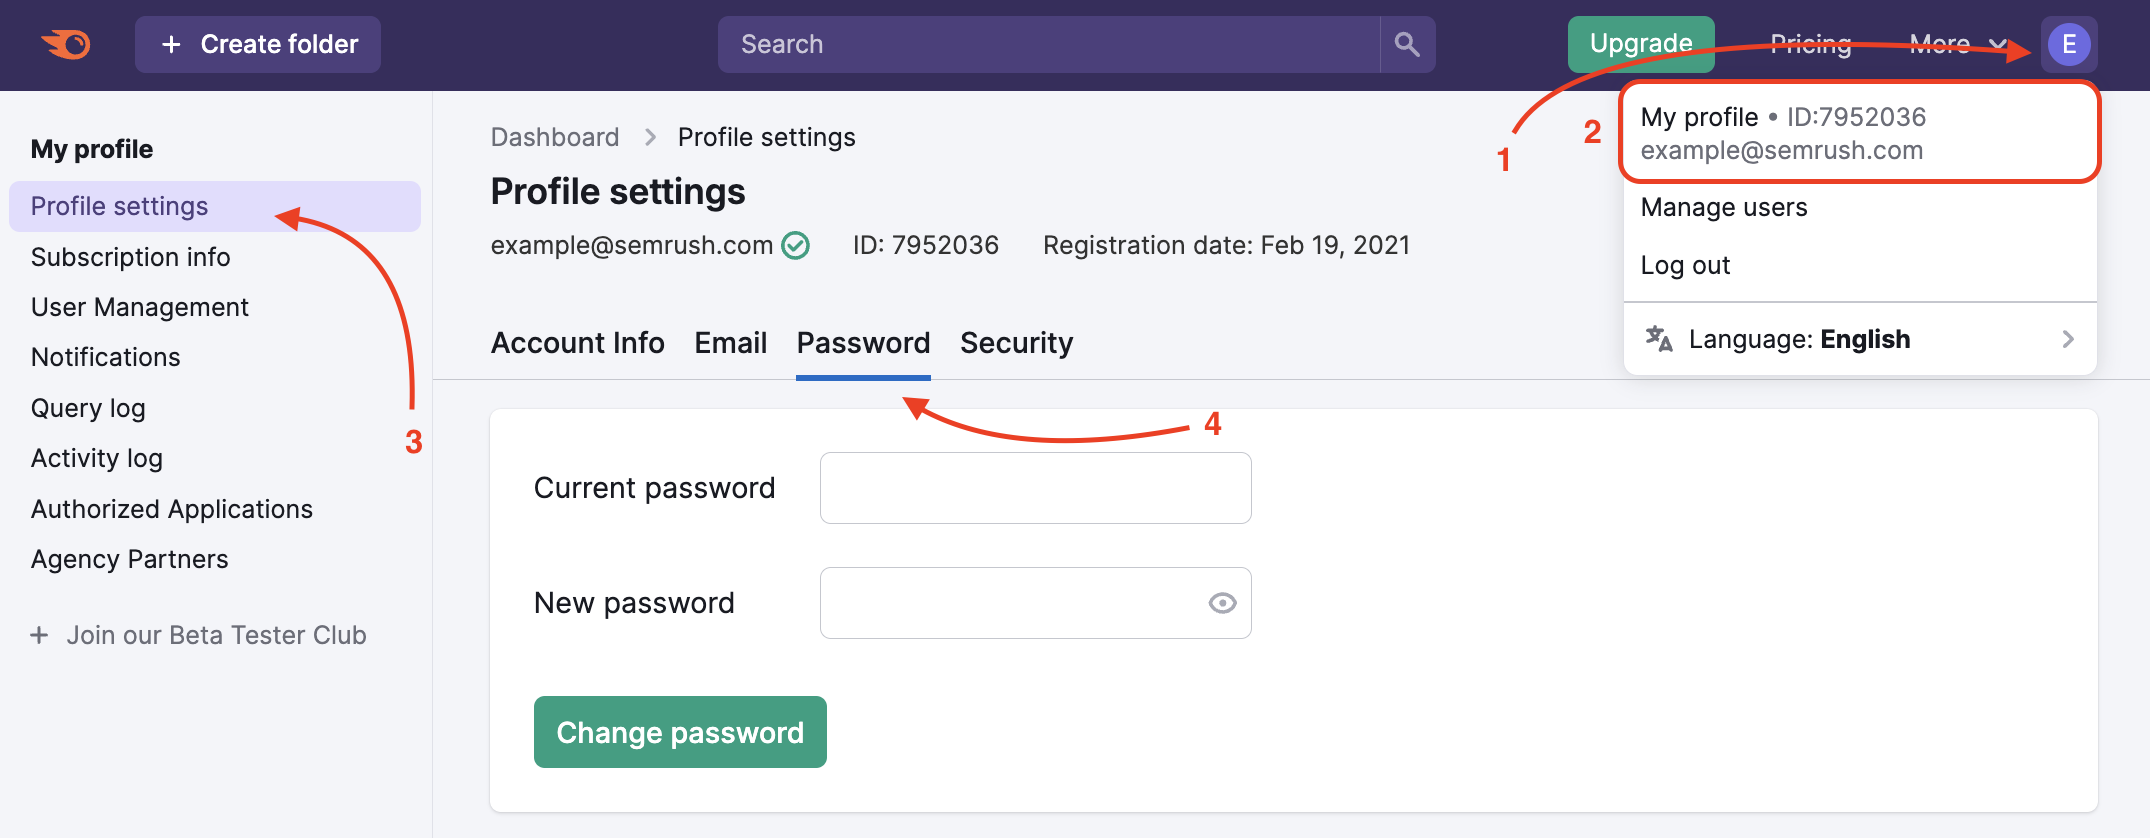Expand the Dashboard breadcrumb chevron

tap(650, 137)
